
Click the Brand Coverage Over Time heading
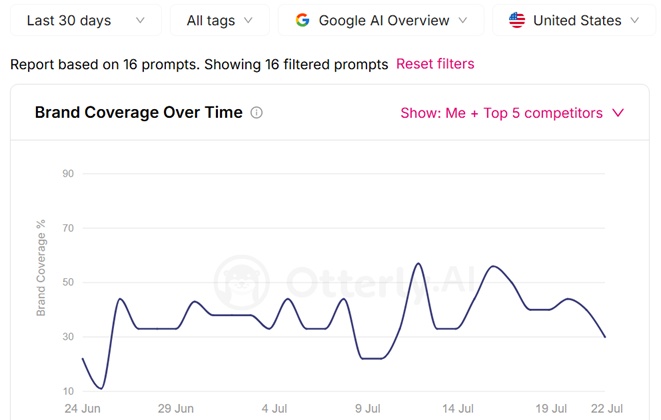139,113
